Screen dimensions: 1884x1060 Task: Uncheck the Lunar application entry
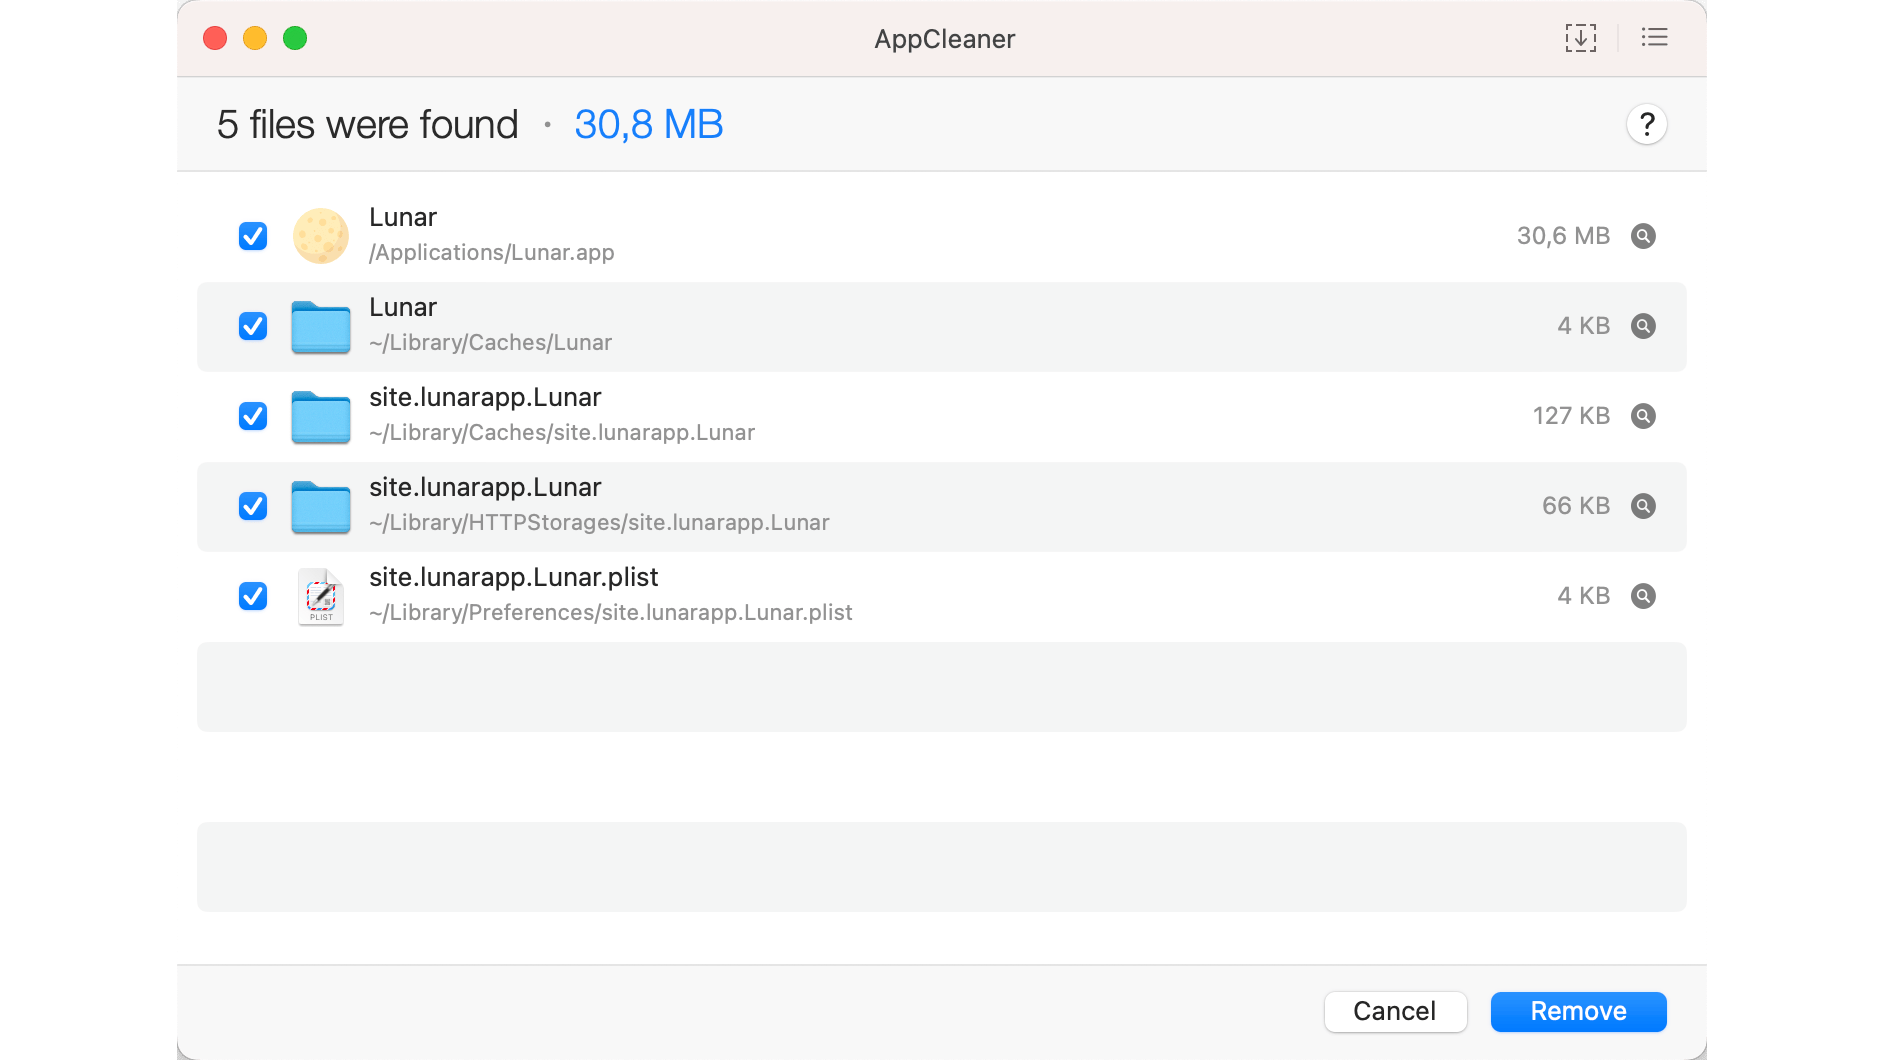pyautogui.click(x=253, y=236)
